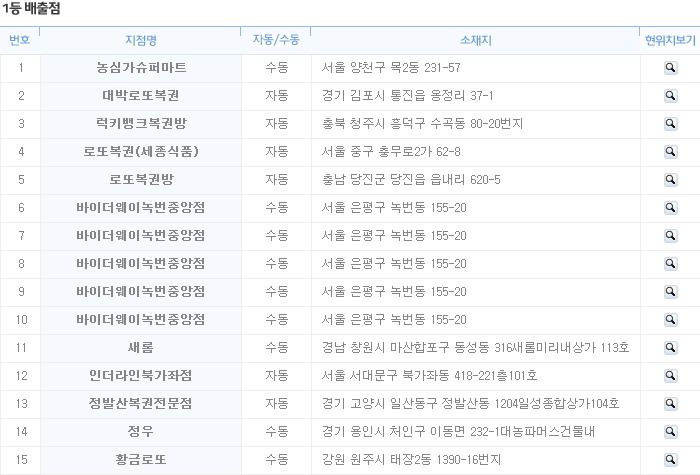Open map view for row 1 농심가슈퍼마트
This screenshot has height=475, width=700.
tap(670, 68)
